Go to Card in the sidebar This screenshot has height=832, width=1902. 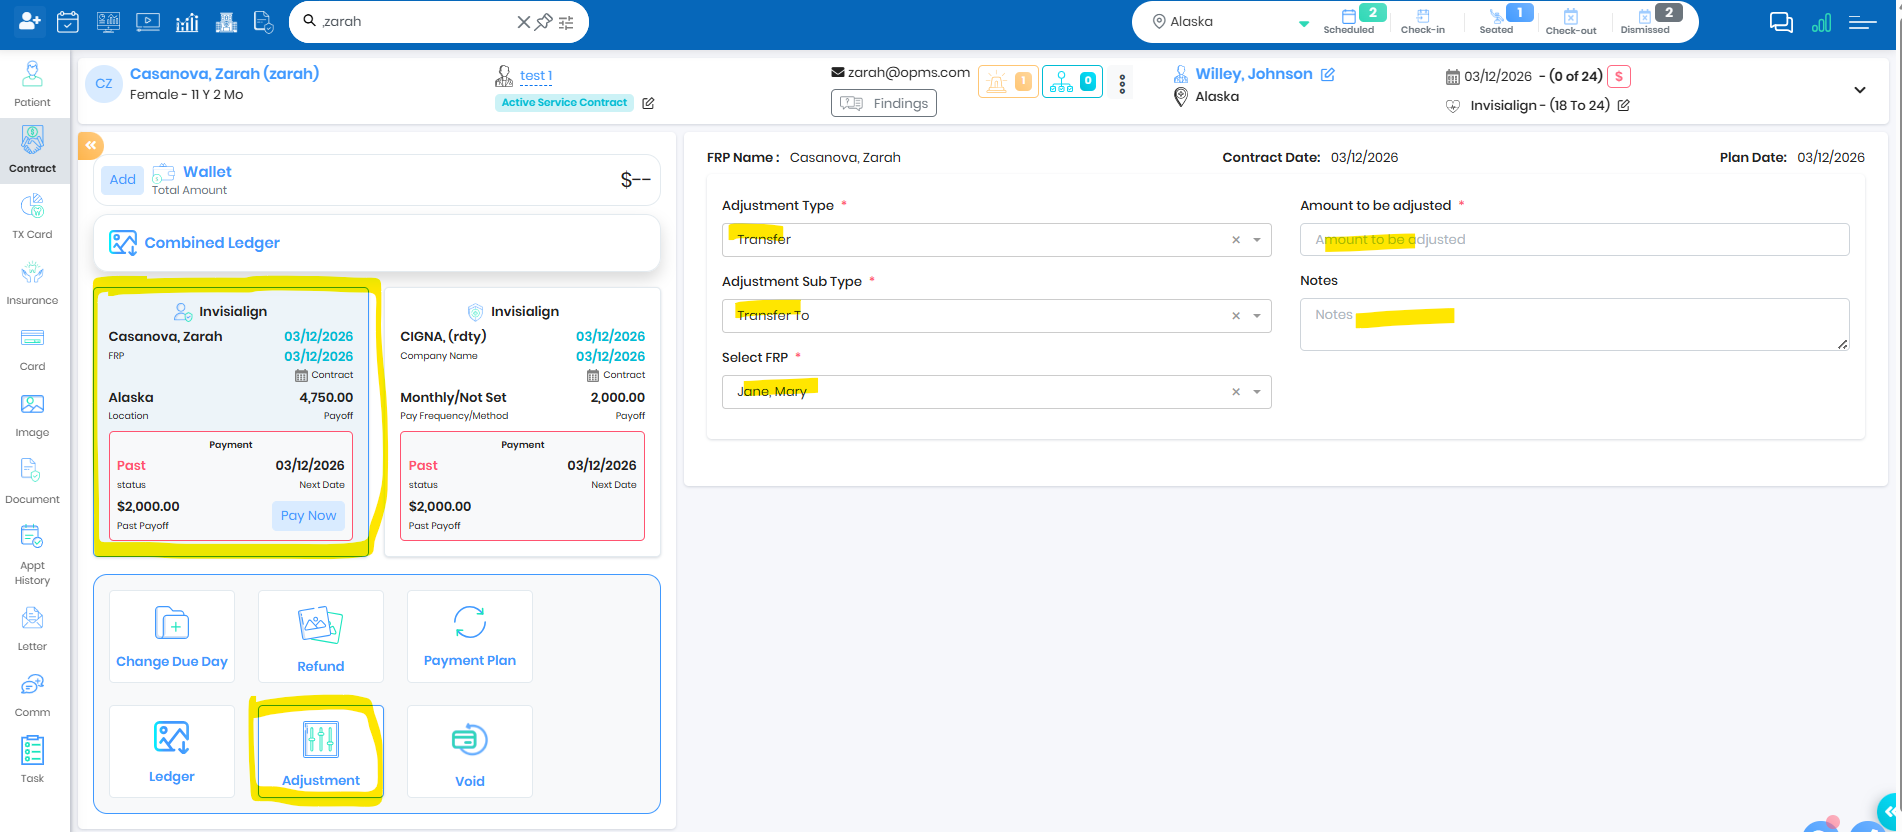click(32, 348)
